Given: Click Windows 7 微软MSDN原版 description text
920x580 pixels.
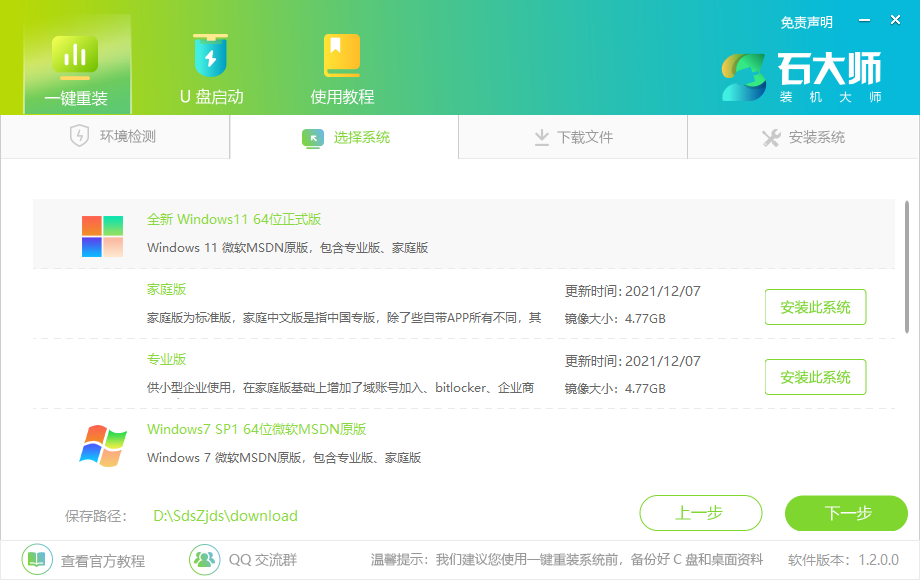Looking at the screenshot, I should coord(284,458).
